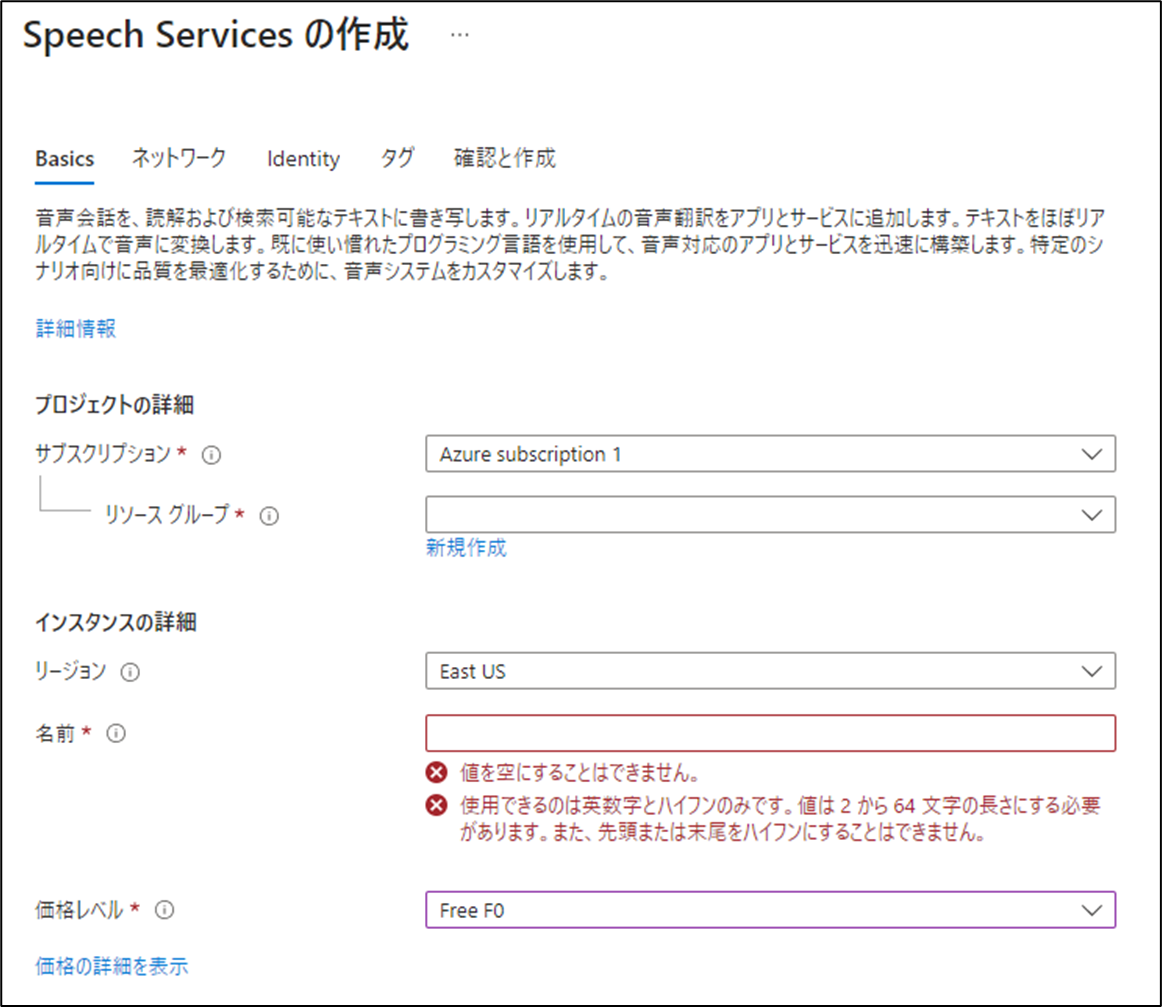Open the East US region dropdown
Viewport: 1162px width, 1007px height.
coord(770,671)
